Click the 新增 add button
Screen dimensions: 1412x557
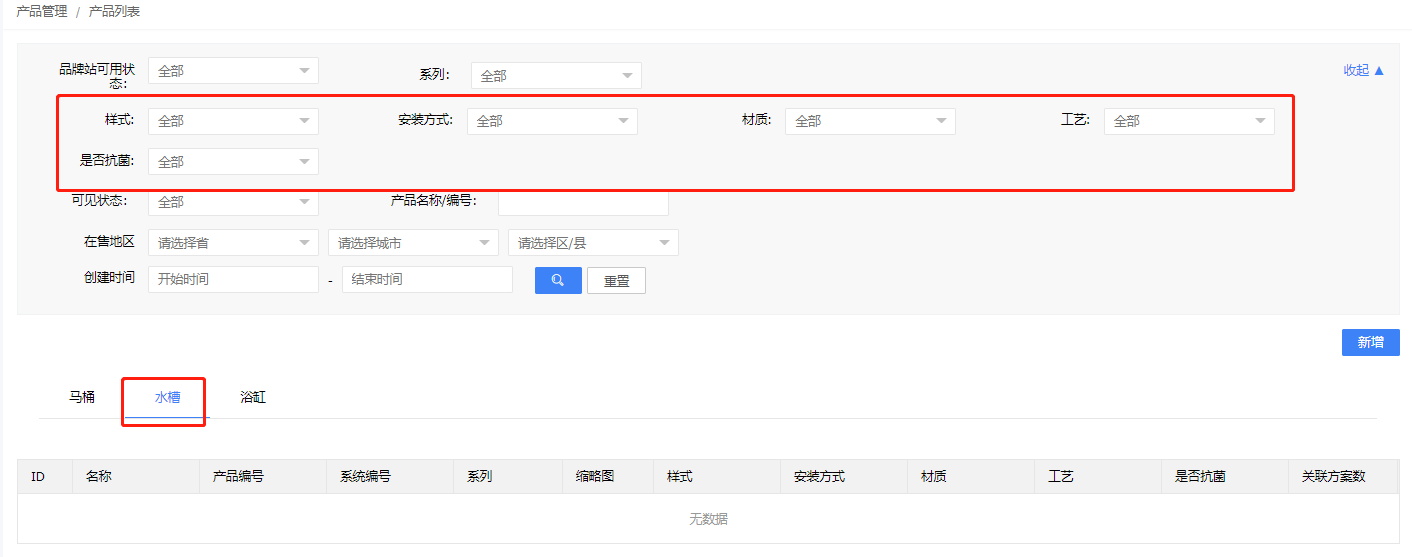[1370, 343]
